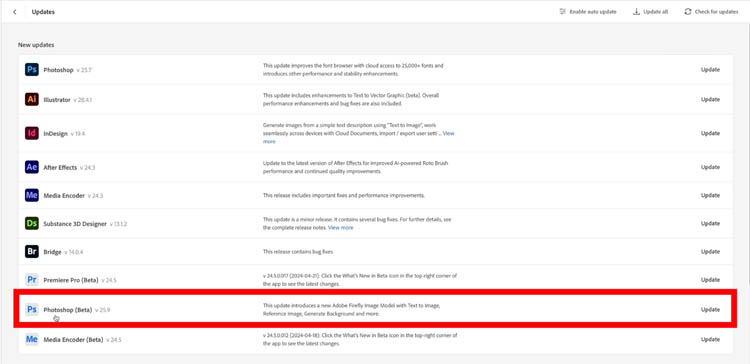Update Substance 3D Designer
Viewport: 750px width, 364px height.
(x=710, y=223)
